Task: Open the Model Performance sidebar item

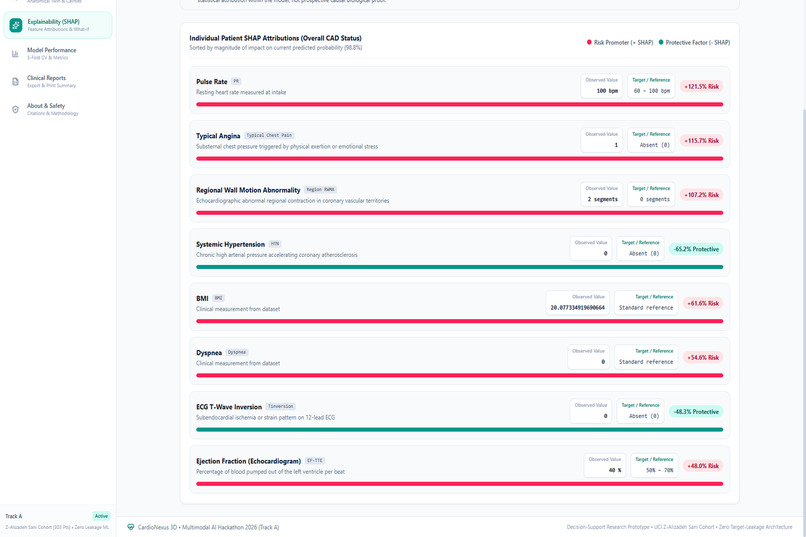Action: [x=58, y=53]
